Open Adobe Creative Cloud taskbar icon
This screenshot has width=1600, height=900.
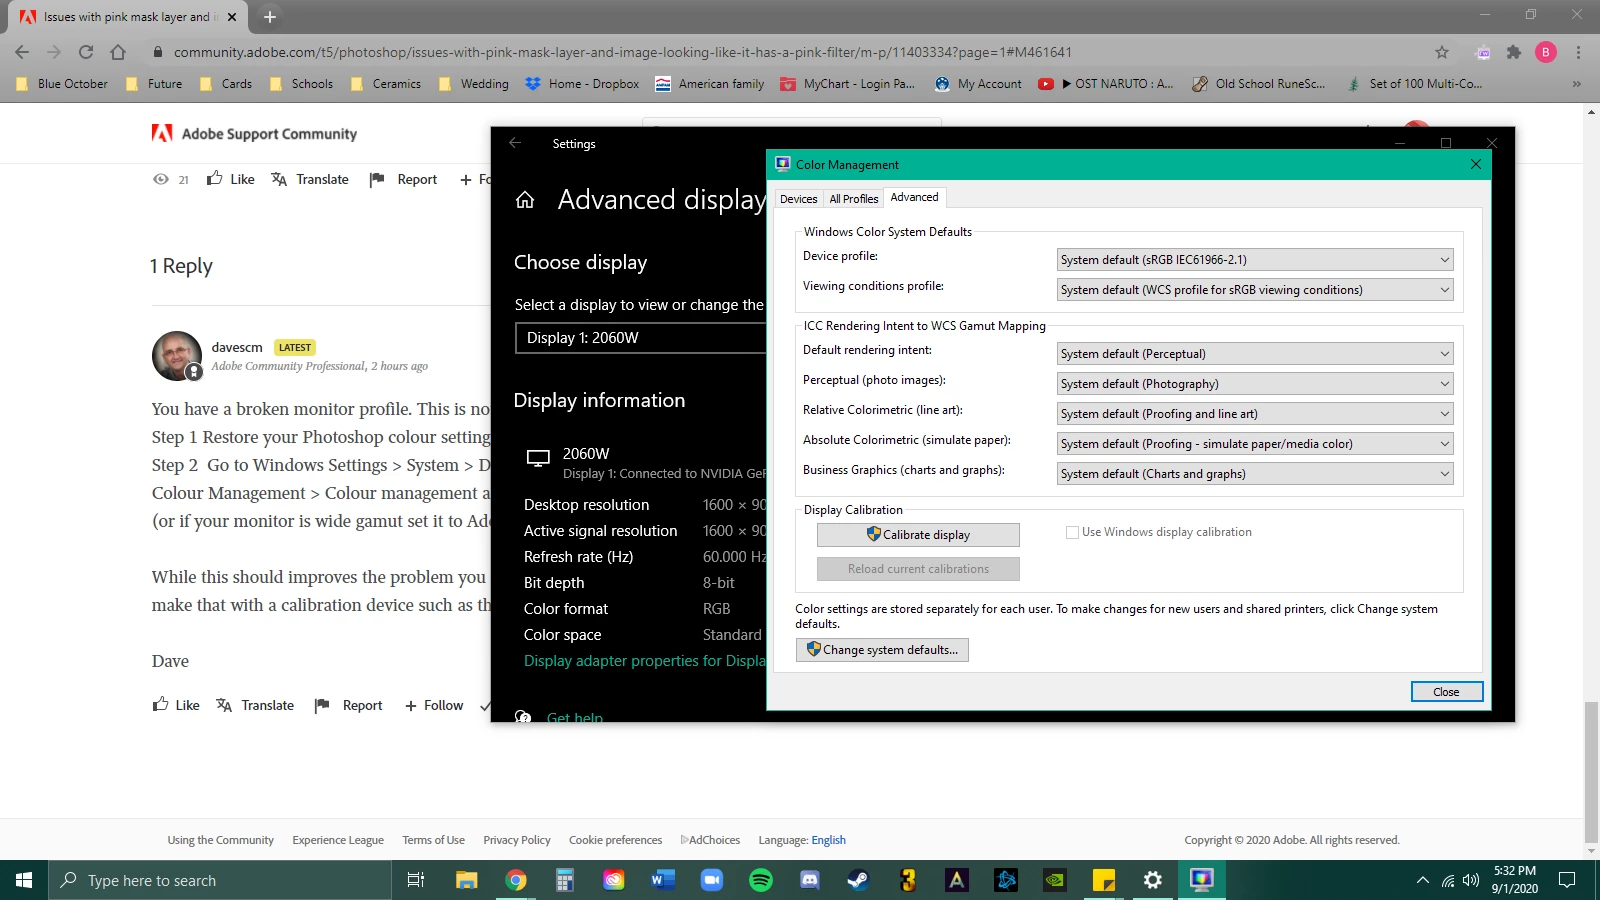[614, 880]
